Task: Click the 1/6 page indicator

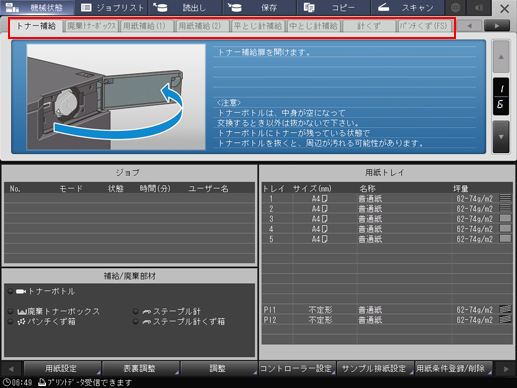Action: 501,97
